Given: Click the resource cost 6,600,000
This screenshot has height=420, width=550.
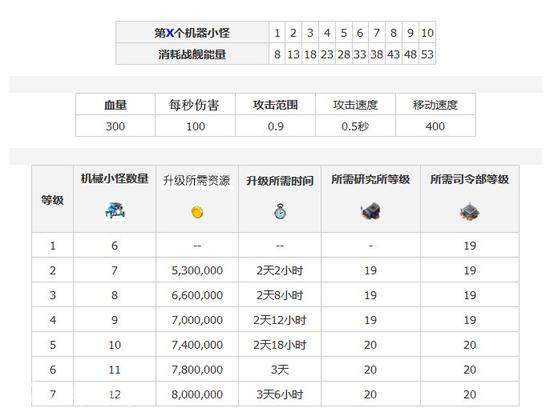Looking at the screenshot, I should click(x=197, y=295).
